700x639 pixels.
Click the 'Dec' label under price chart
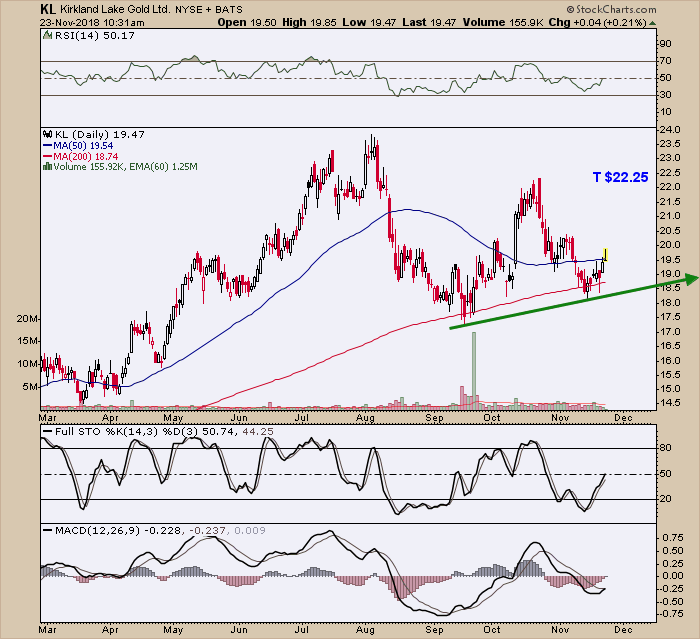(624, 418)
